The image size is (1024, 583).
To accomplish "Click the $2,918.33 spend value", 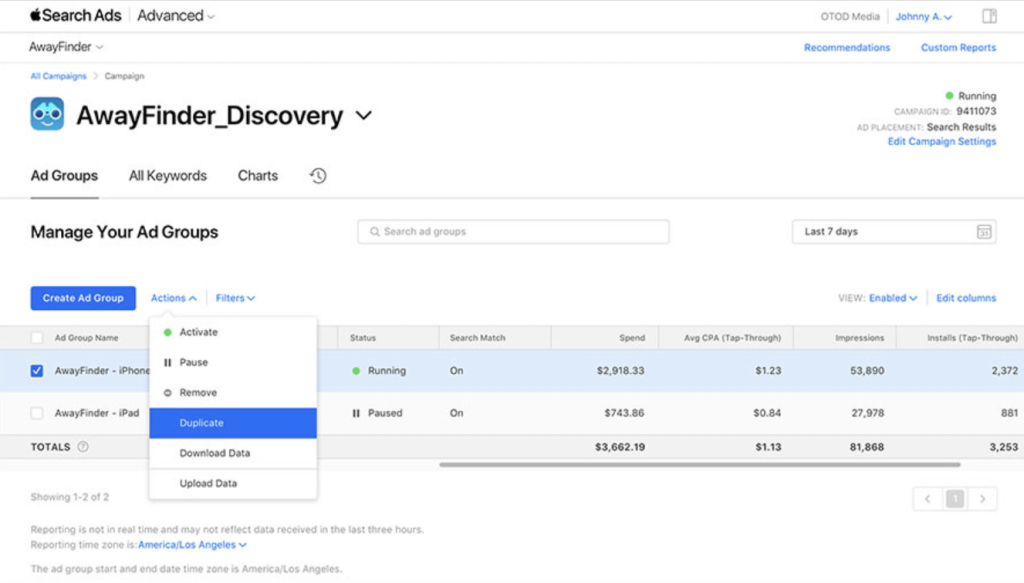I will pos(620,371).
